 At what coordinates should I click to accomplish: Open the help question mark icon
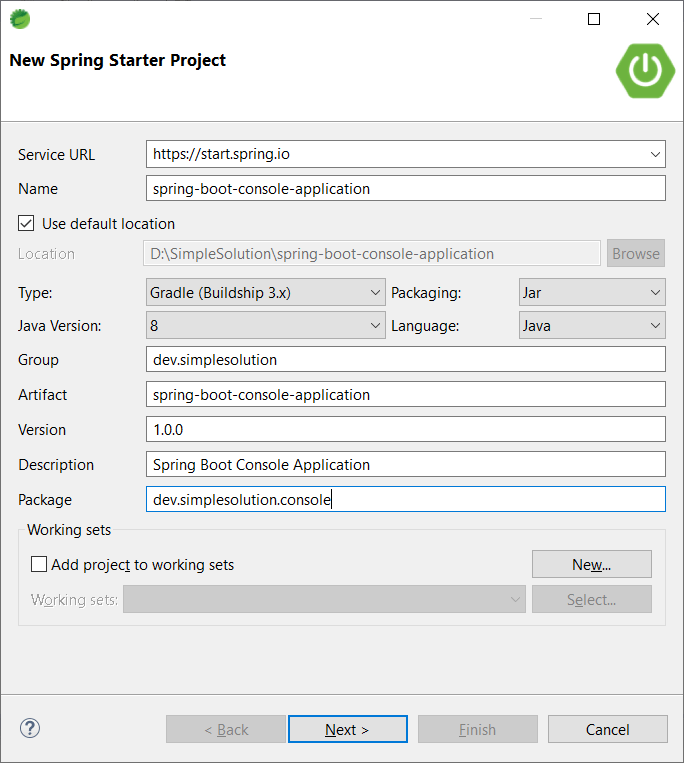30,728
